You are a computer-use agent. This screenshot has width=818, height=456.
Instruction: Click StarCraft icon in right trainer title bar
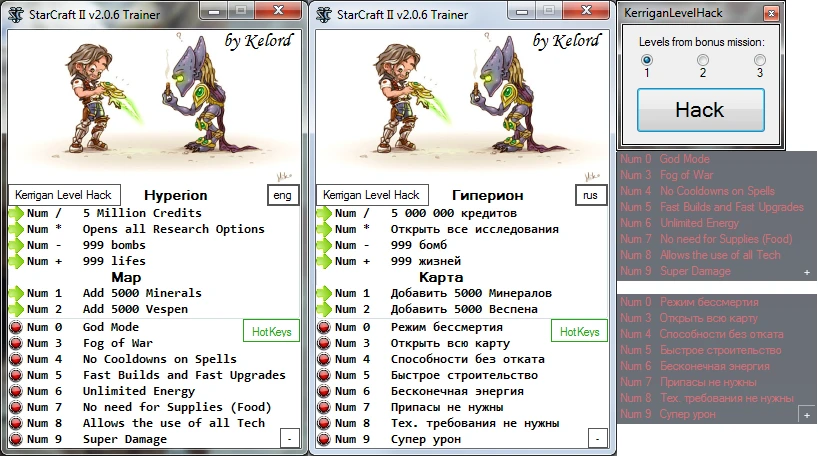pyautogui.click(x=324, y=15)
